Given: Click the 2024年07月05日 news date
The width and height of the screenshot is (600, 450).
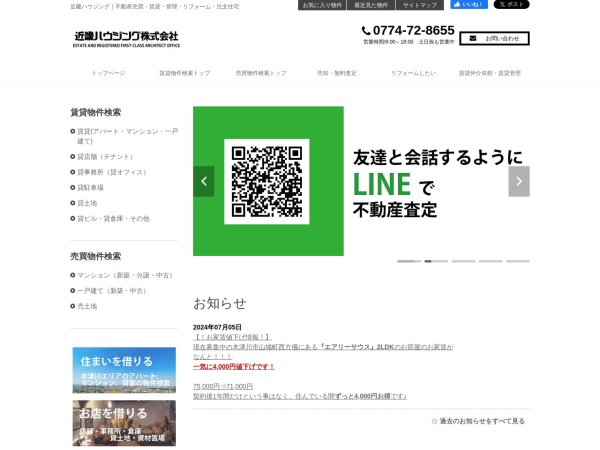Looking at the screenshot, I should click(x=217, y=327).
